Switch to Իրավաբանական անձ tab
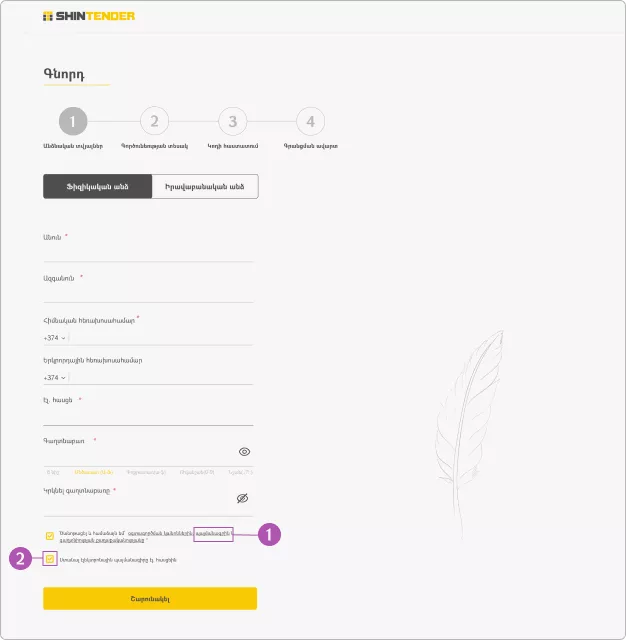626x640 pixels. tap(205, 187)
